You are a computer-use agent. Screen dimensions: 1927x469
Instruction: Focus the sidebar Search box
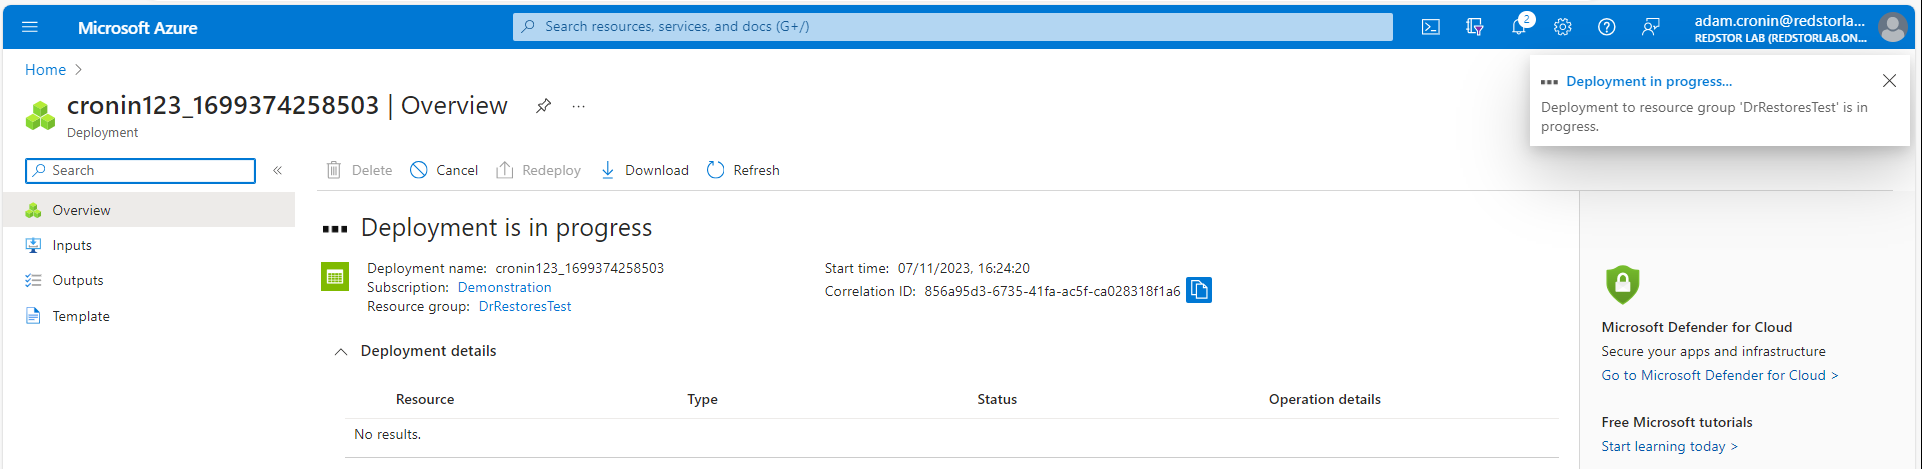[140, 171]
